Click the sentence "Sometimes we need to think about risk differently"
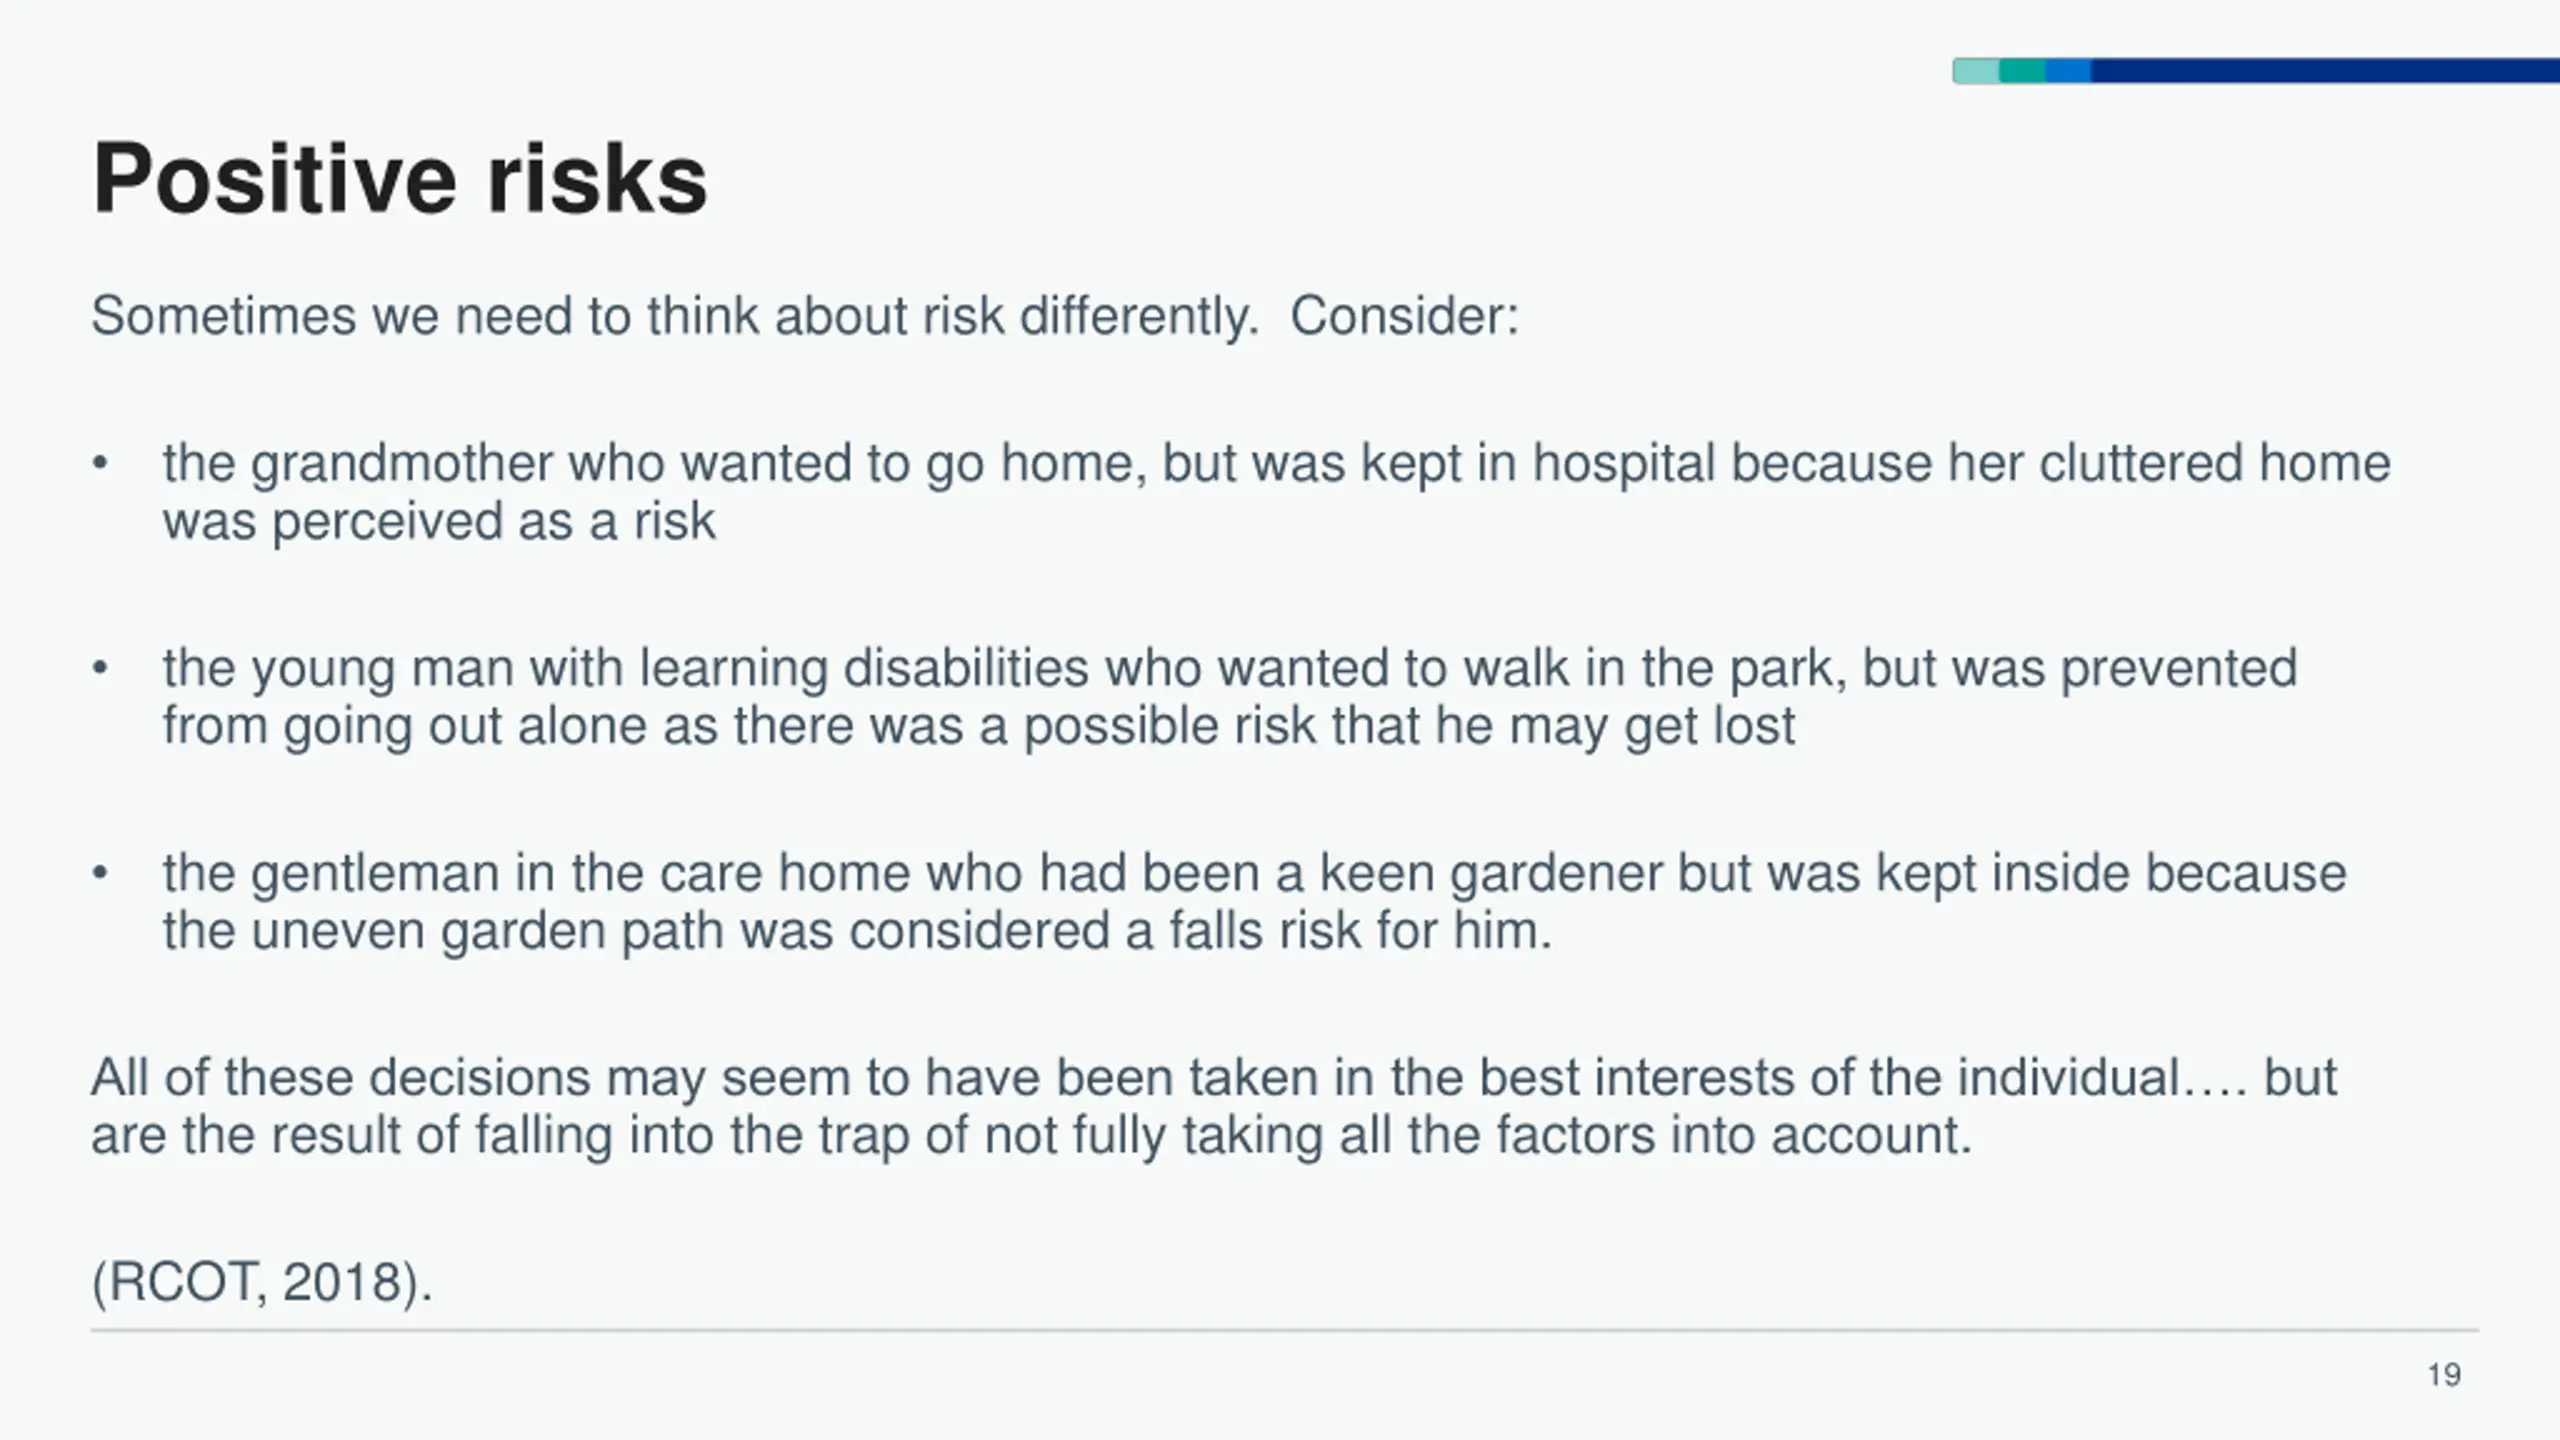The height and width of the screenshot is (1440, 2560). [x=675, y=317]
